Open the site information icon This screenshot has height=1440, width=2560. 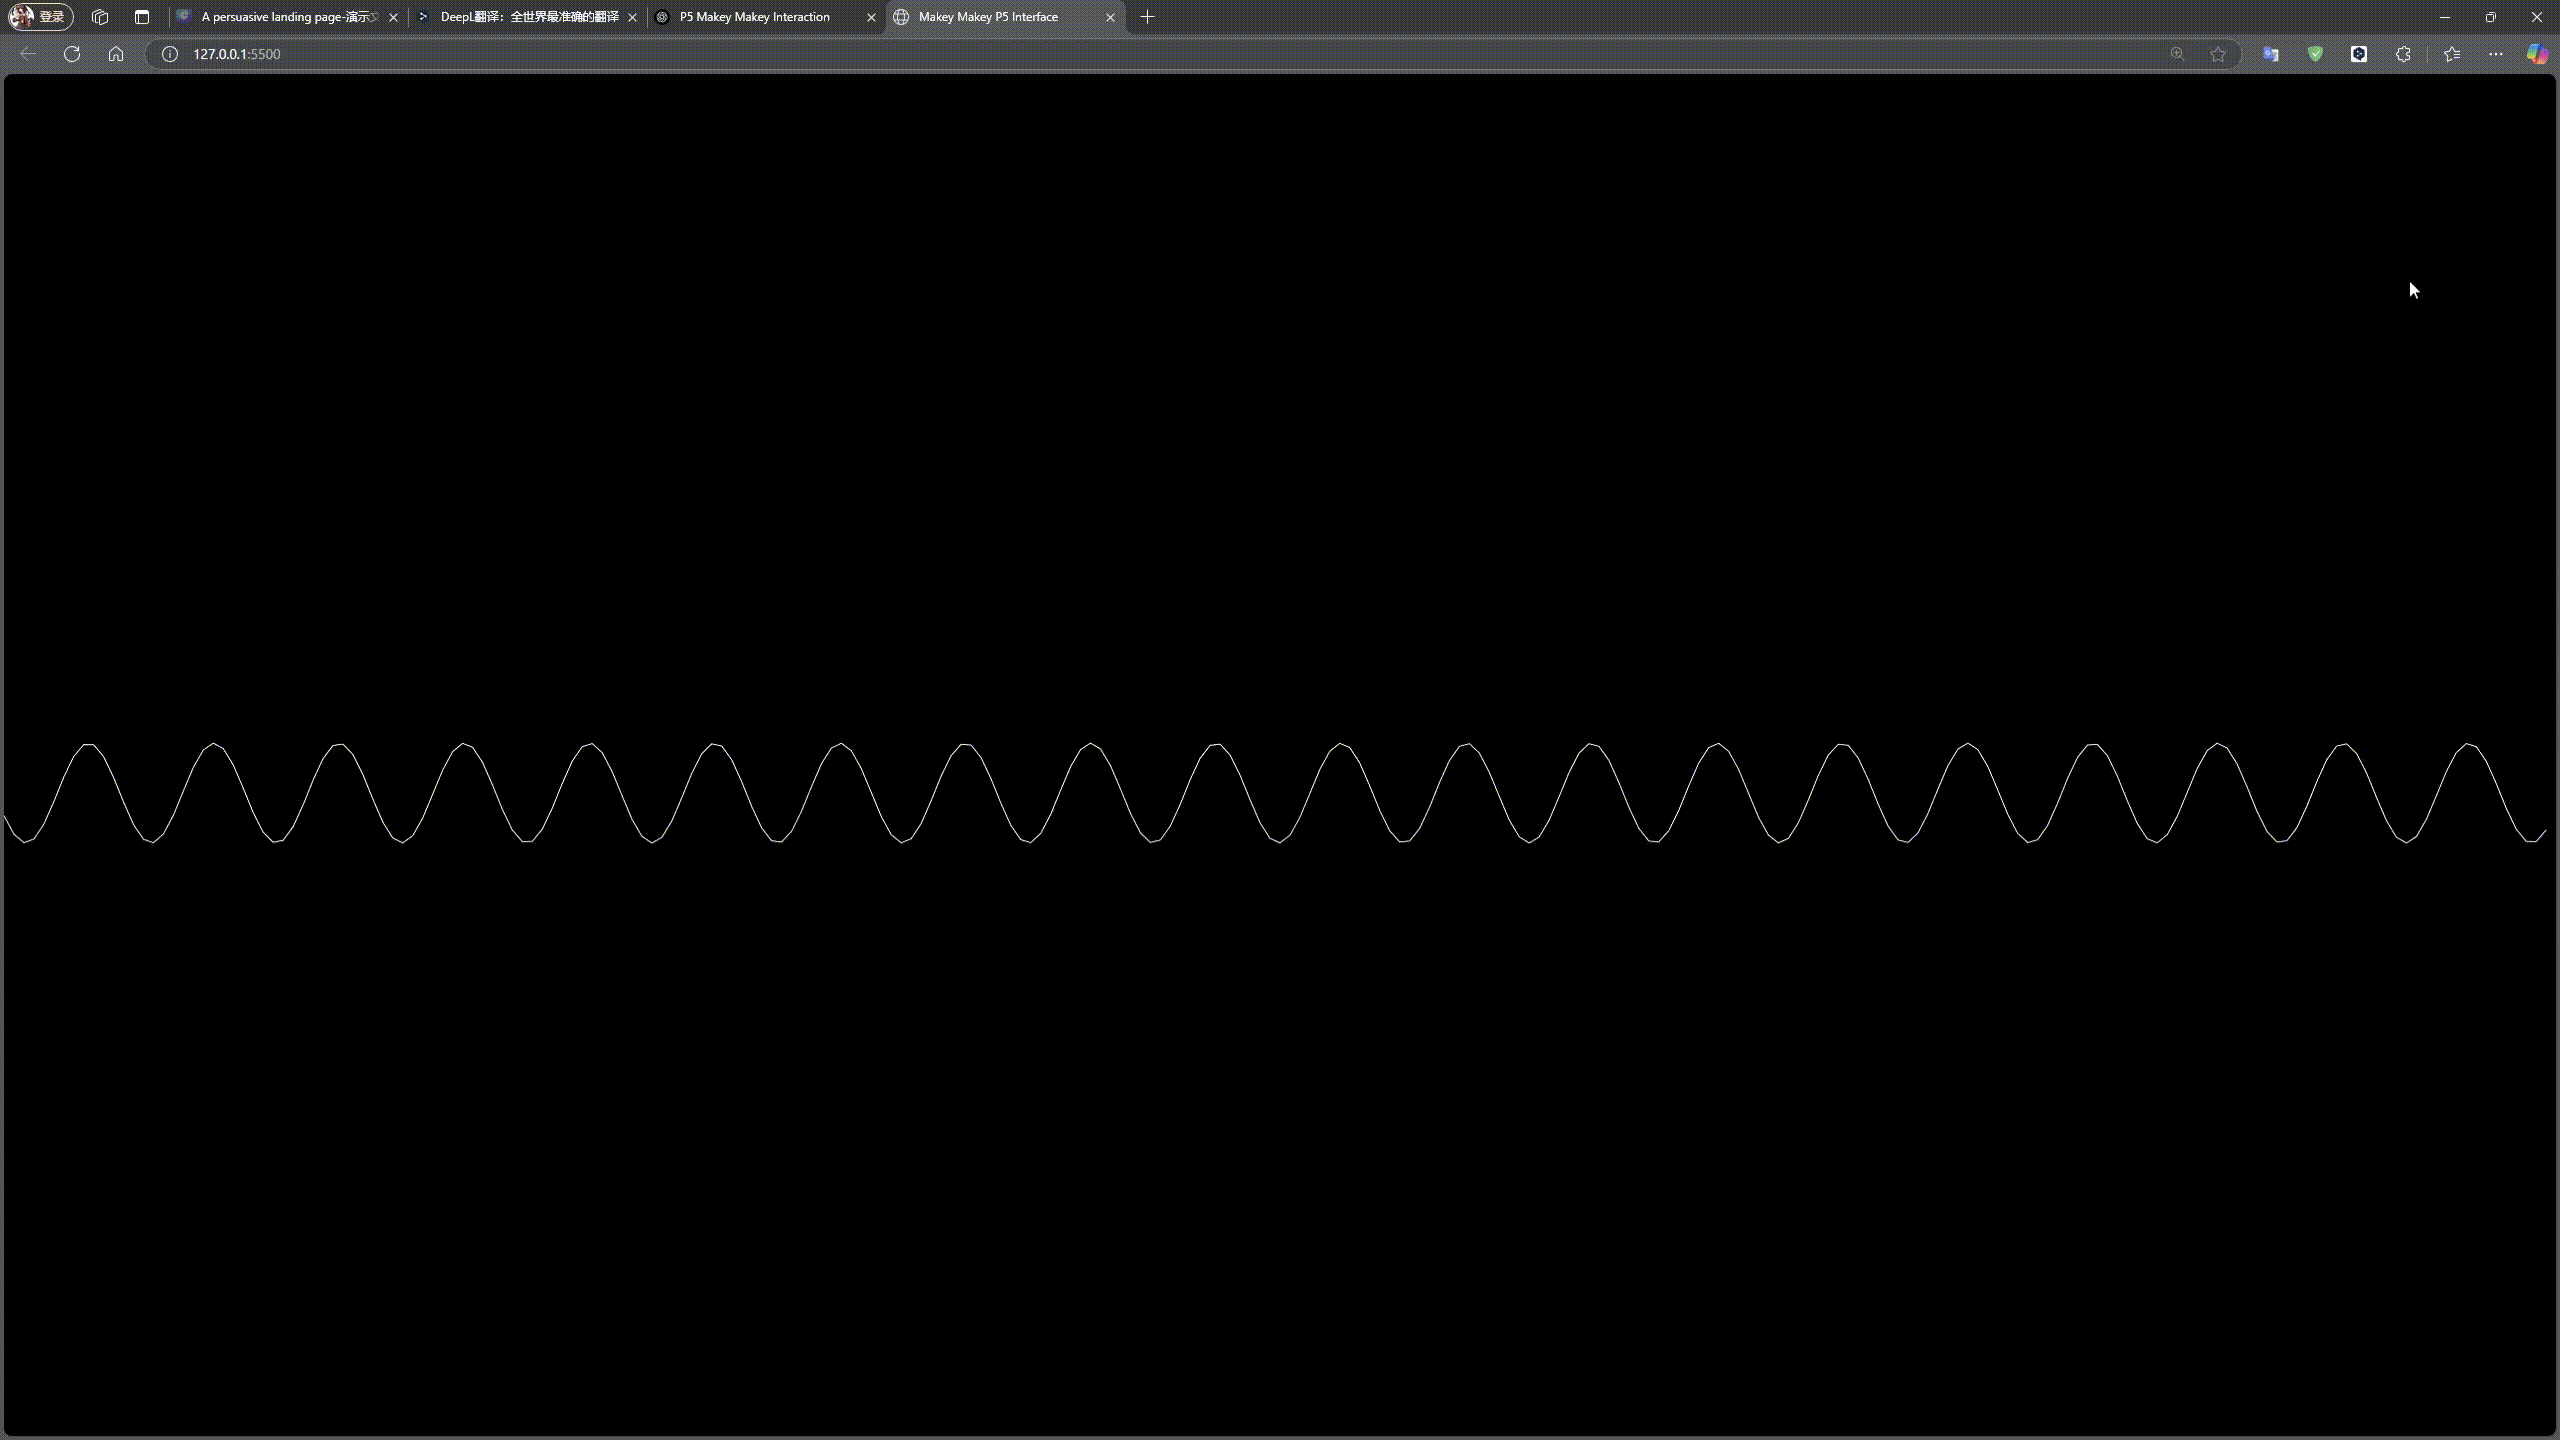pos(170,54)
